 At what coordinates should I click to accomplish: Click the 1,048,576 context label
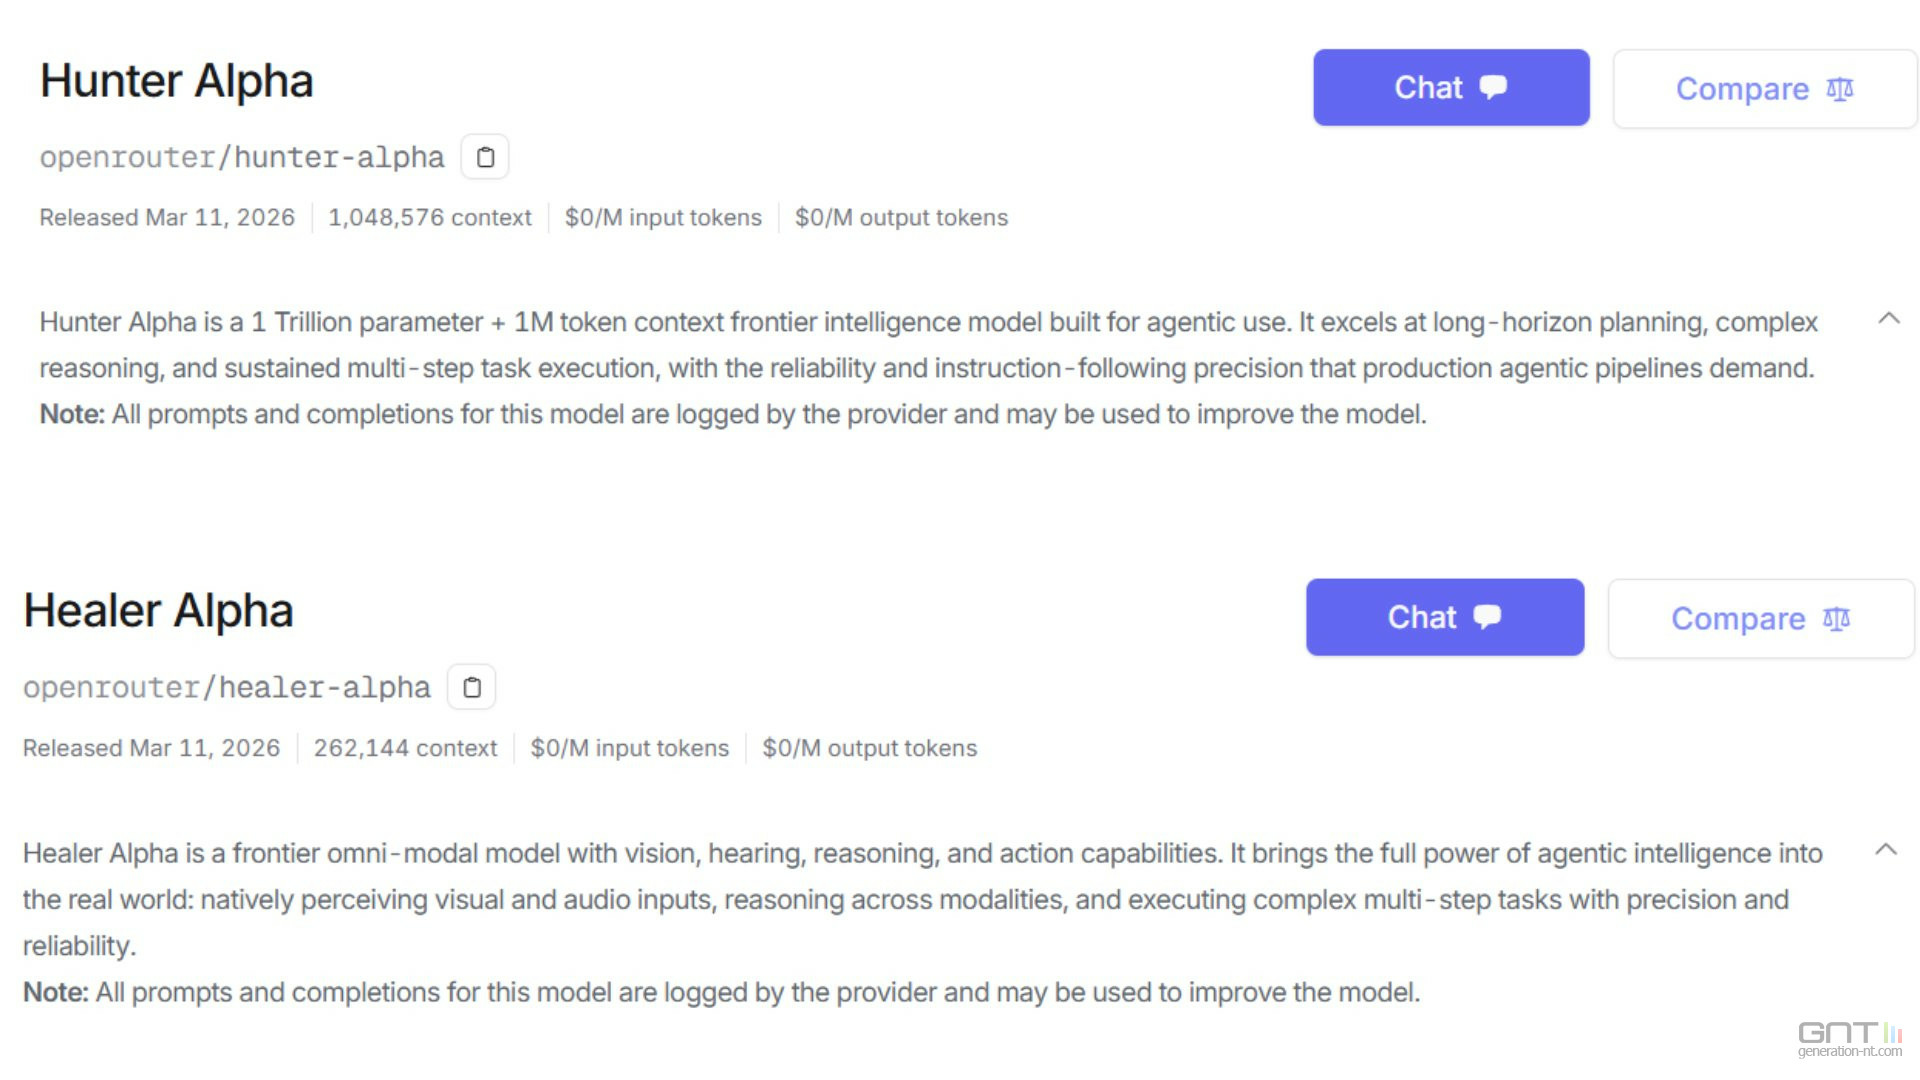pyautogui.click(x=430, y=218)
